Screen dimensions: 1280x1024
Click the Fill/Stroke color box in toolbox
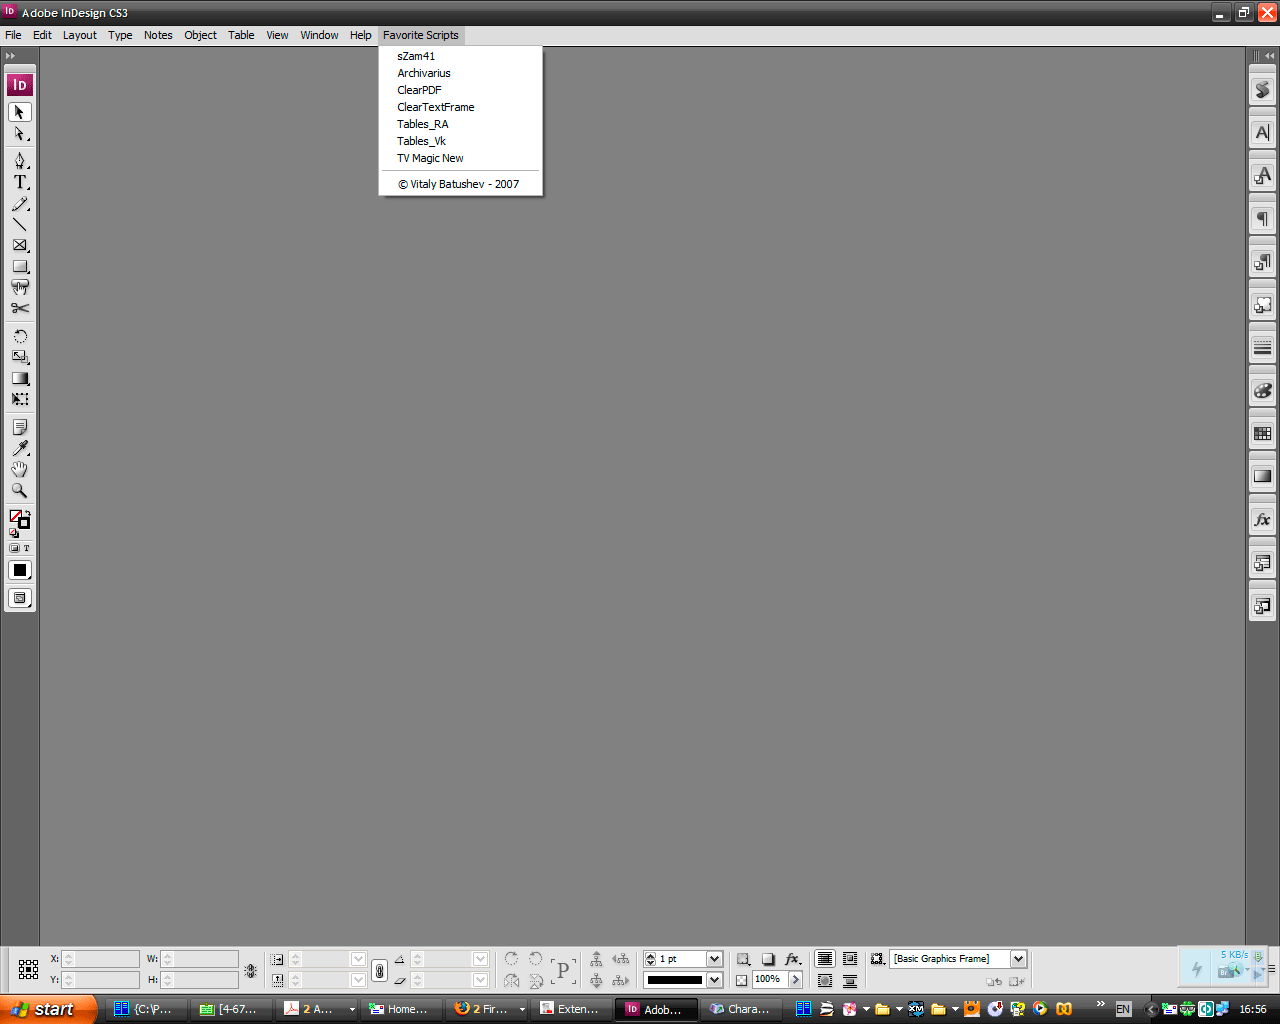[x=20, y=519]
